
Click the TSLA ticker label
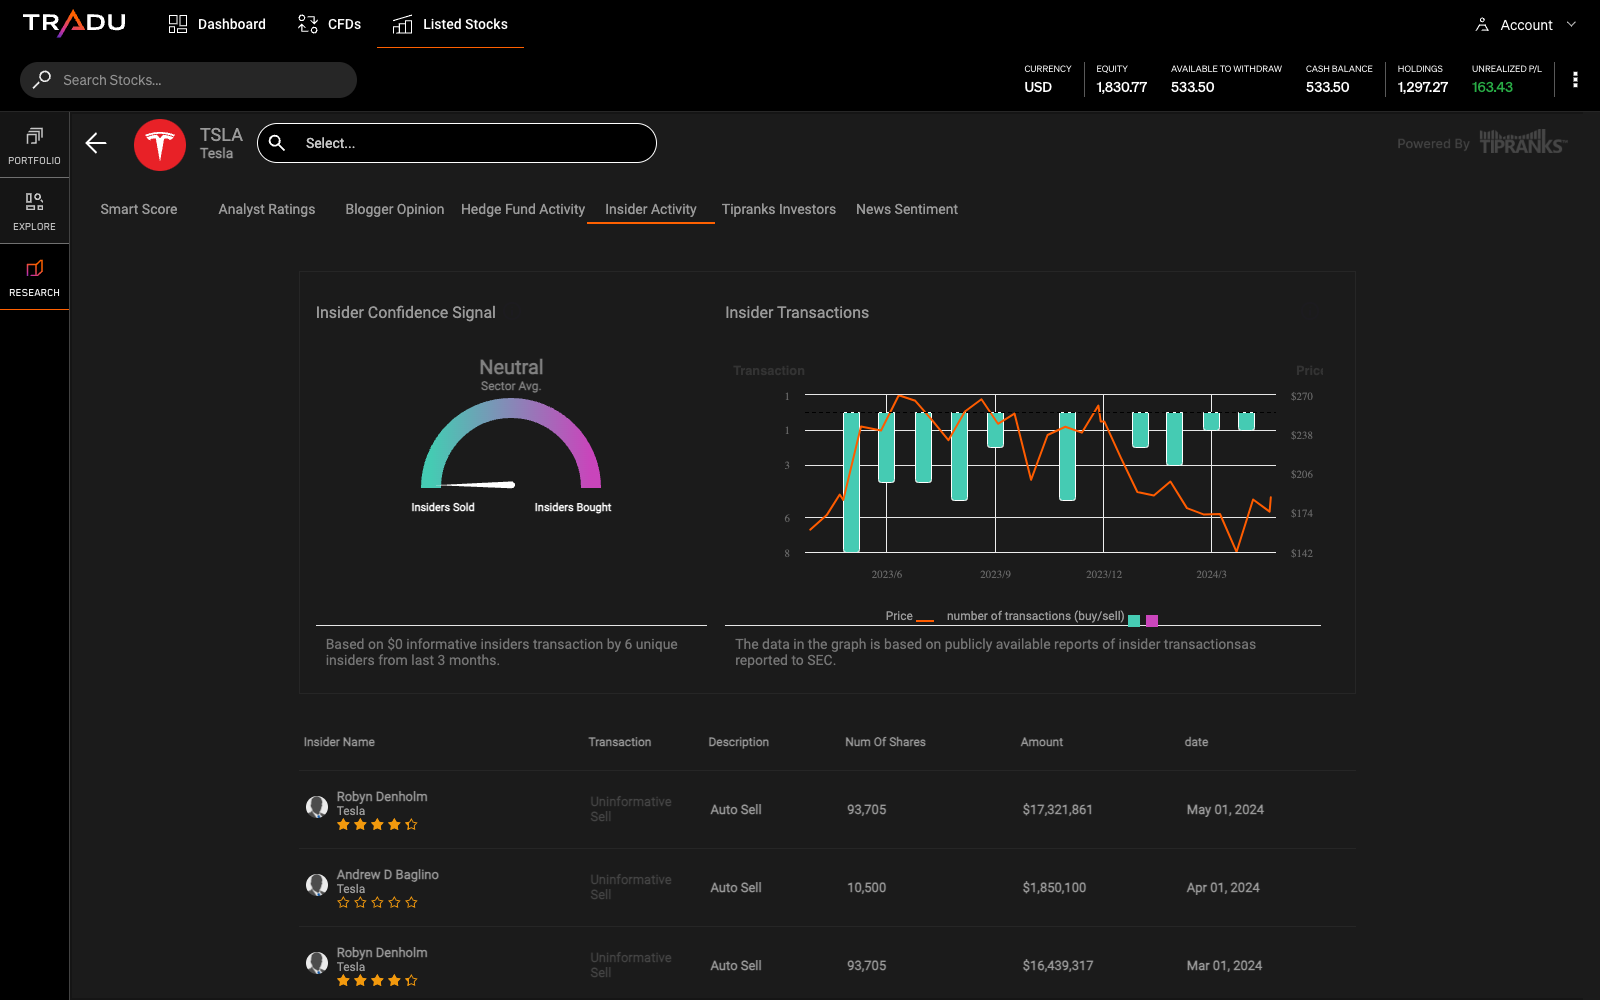pos(221,135)
